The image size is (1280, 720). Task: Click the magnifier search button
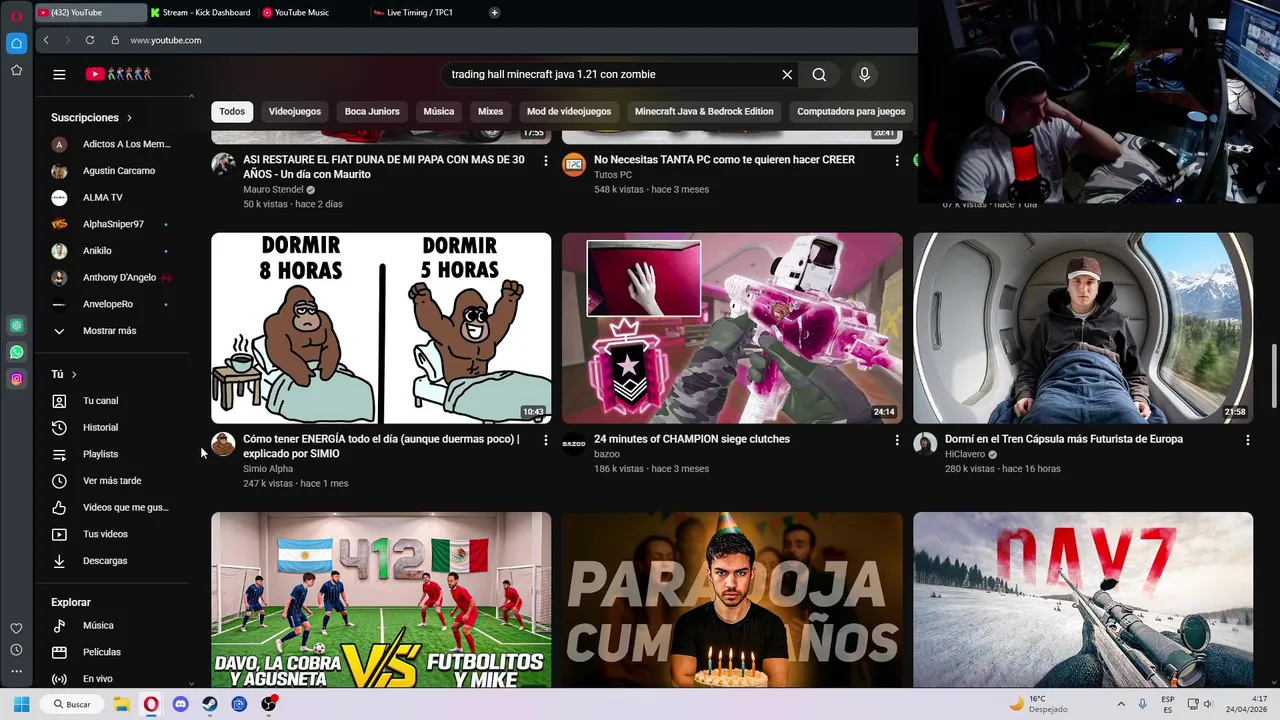(819, 74)
